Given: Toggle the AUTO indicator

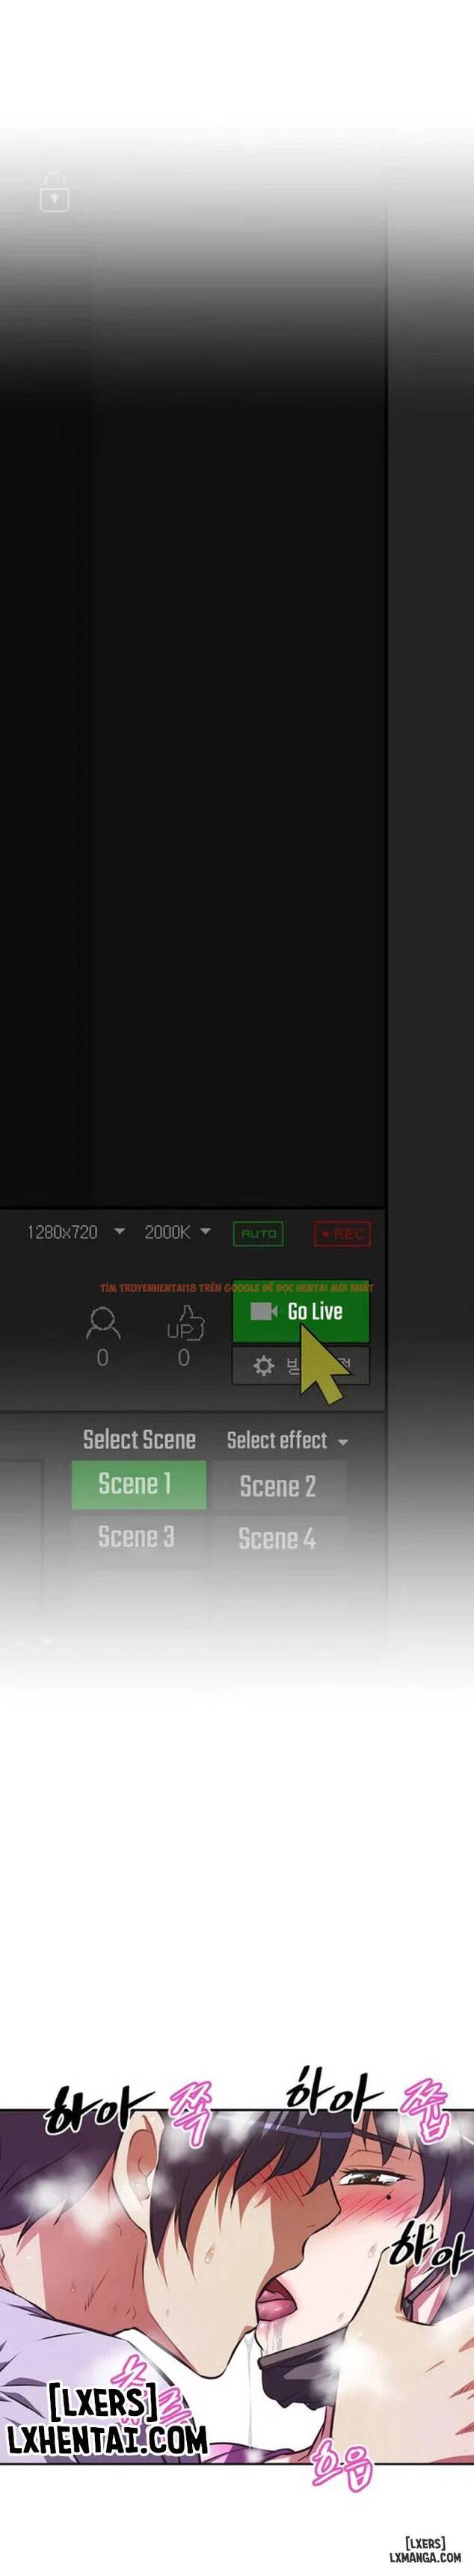Looking at the screenshot, I should coord(258,1234).
